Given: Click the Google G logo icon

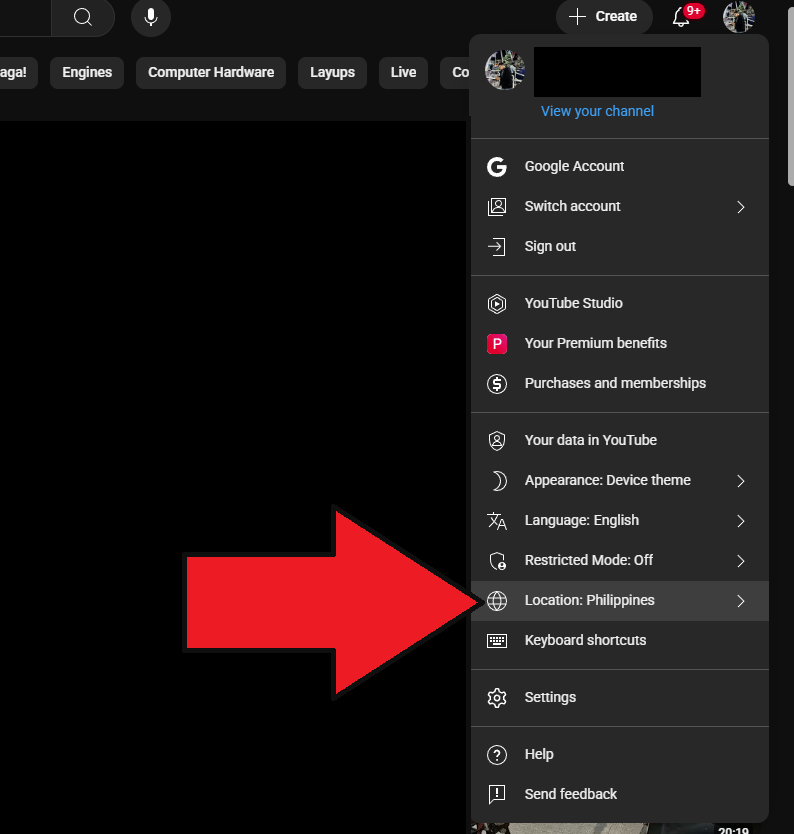Looking at the screenshot, I should click(x=497, y=166).
